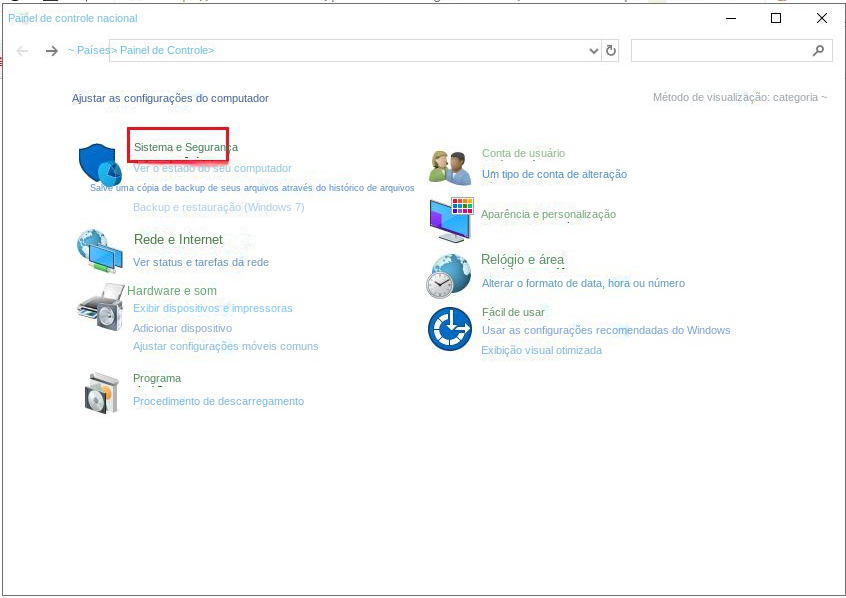The width and height of the screenshot is (846, 598).
Task: Open the Programa disc box icon
Action: tap(101, 392)
